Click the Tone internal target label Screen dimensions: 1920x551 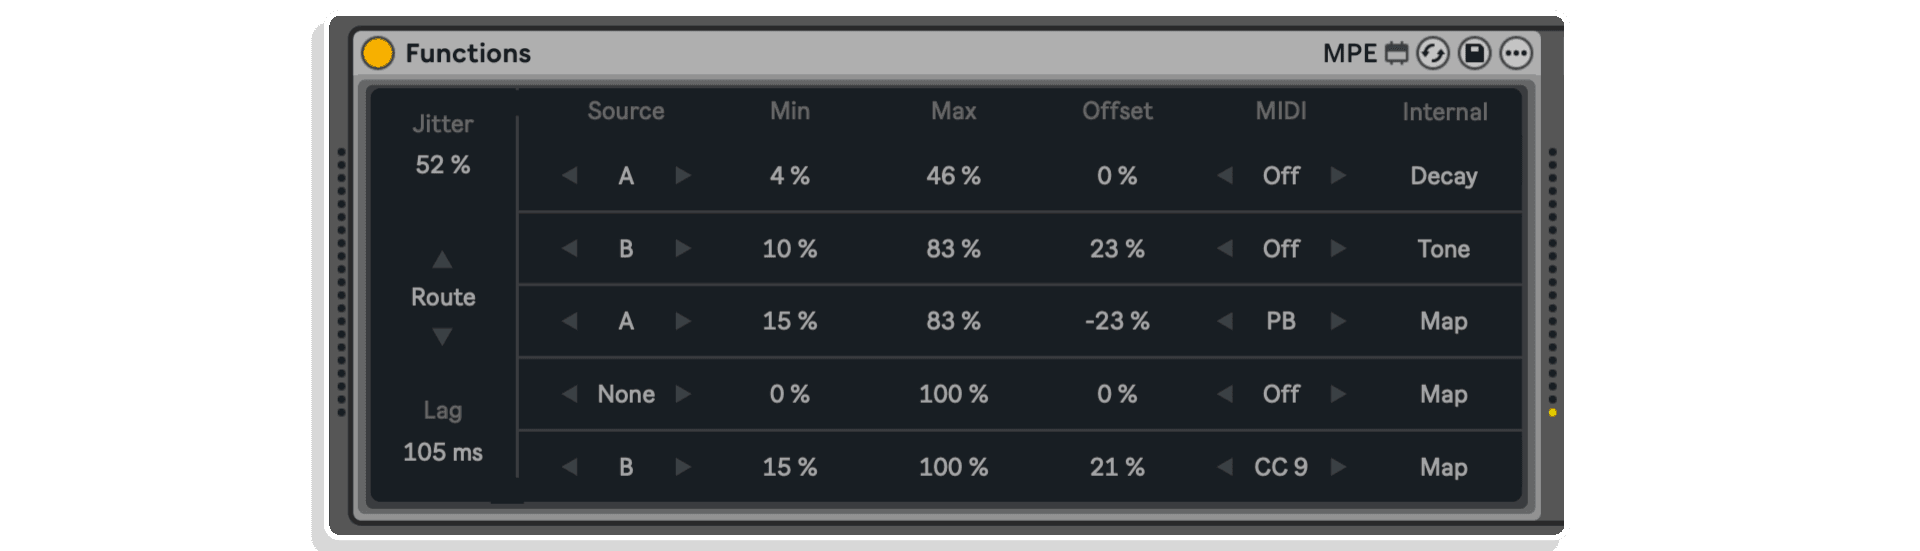(1444, 249)
